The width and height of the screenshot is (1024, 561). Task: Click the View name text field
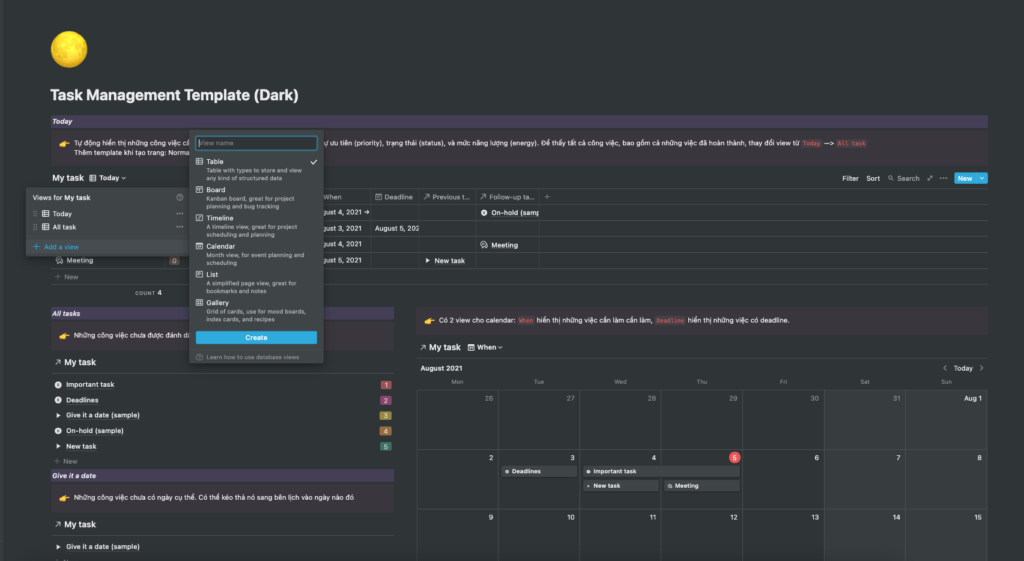[x=256, y=143]
